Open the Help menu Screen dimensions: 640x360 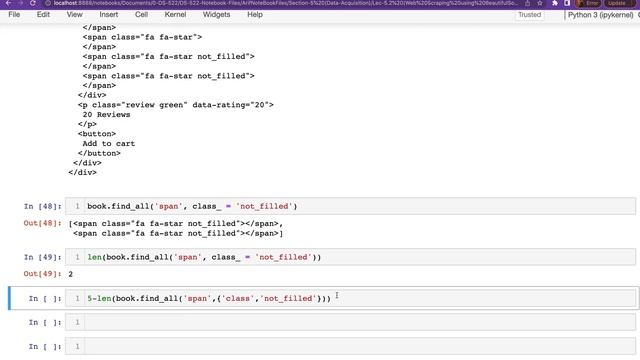tap(255, 14)
